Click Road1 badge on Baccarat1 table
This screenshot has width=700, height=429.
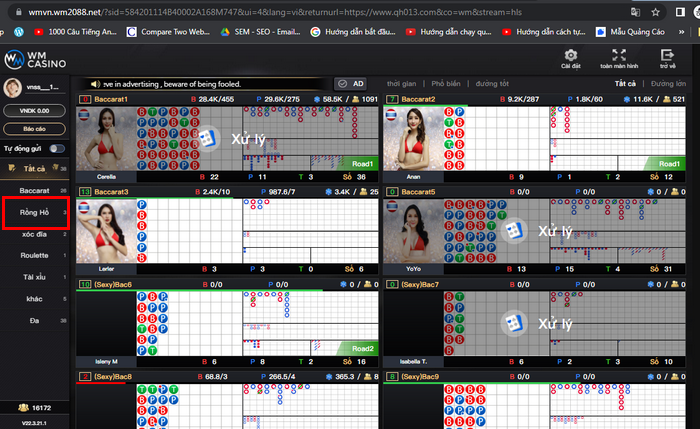pos(359,164)
